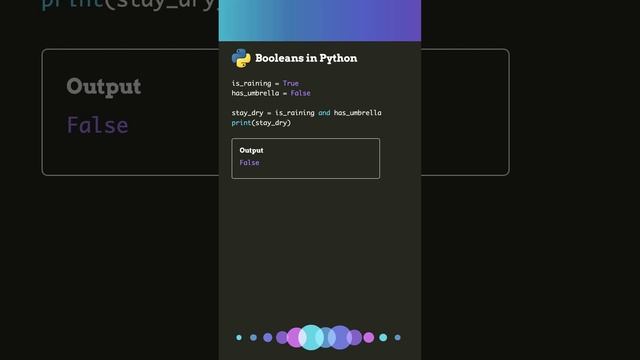640x360 pixels.
Task: Click the large 'False' text in background
Action: (98, 125)
